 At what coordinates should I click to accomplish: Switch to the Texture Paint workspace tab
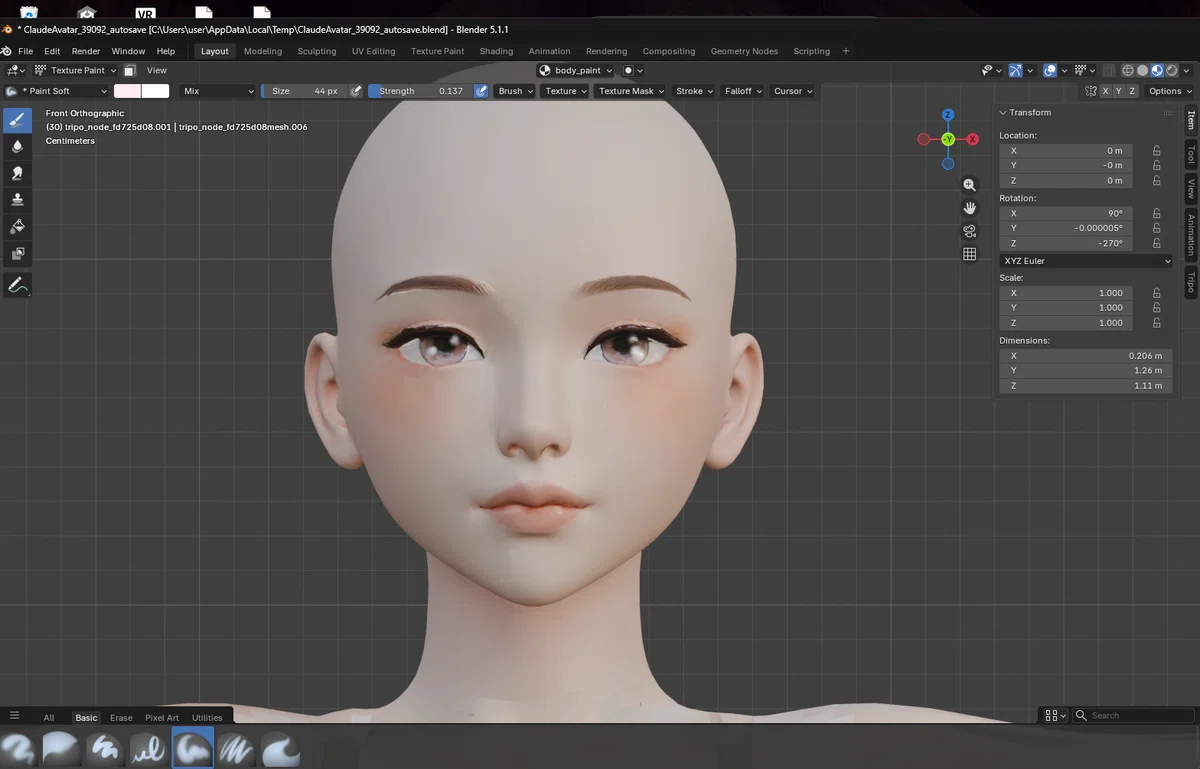pyautogui.click(x=438, y=51)
